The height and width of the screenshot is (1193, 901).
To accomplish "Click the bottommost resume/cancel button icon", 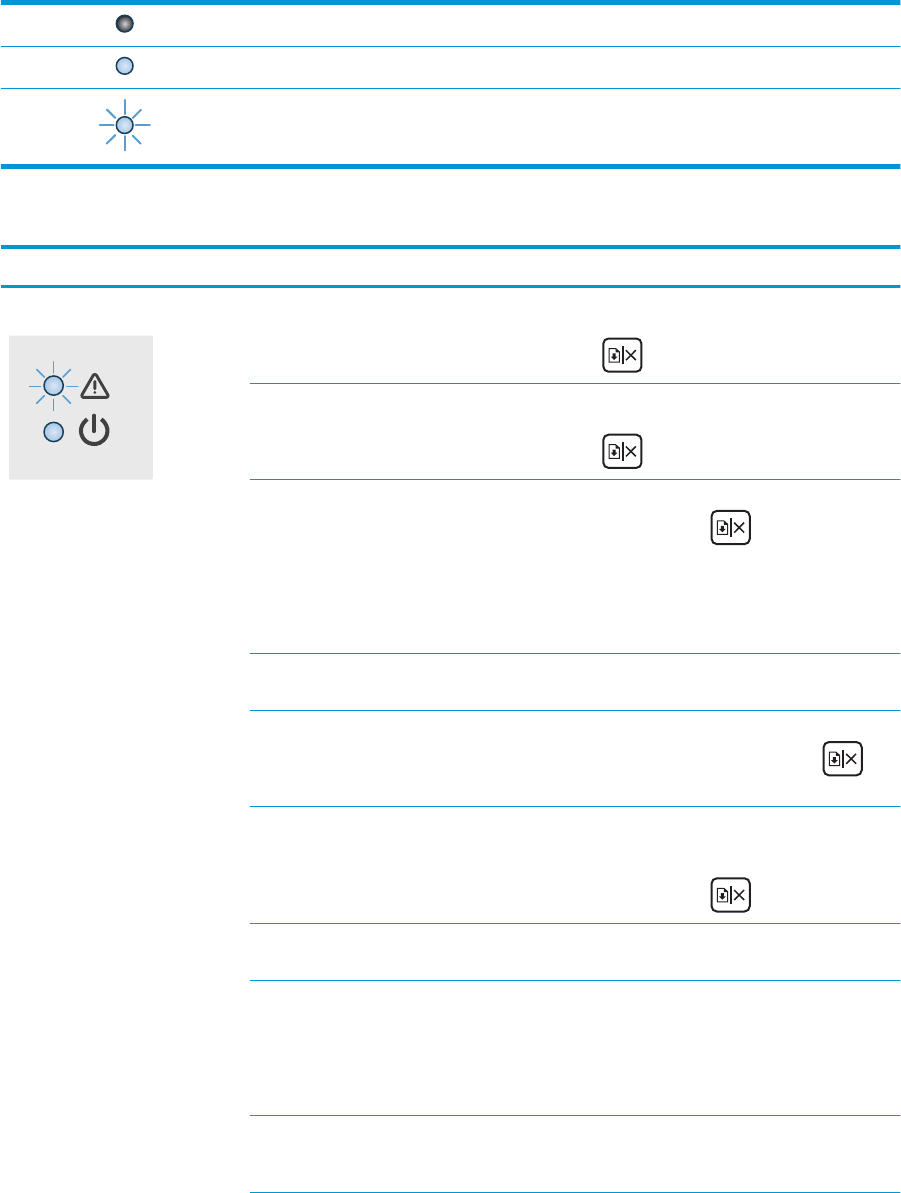I will pos(730,895).
